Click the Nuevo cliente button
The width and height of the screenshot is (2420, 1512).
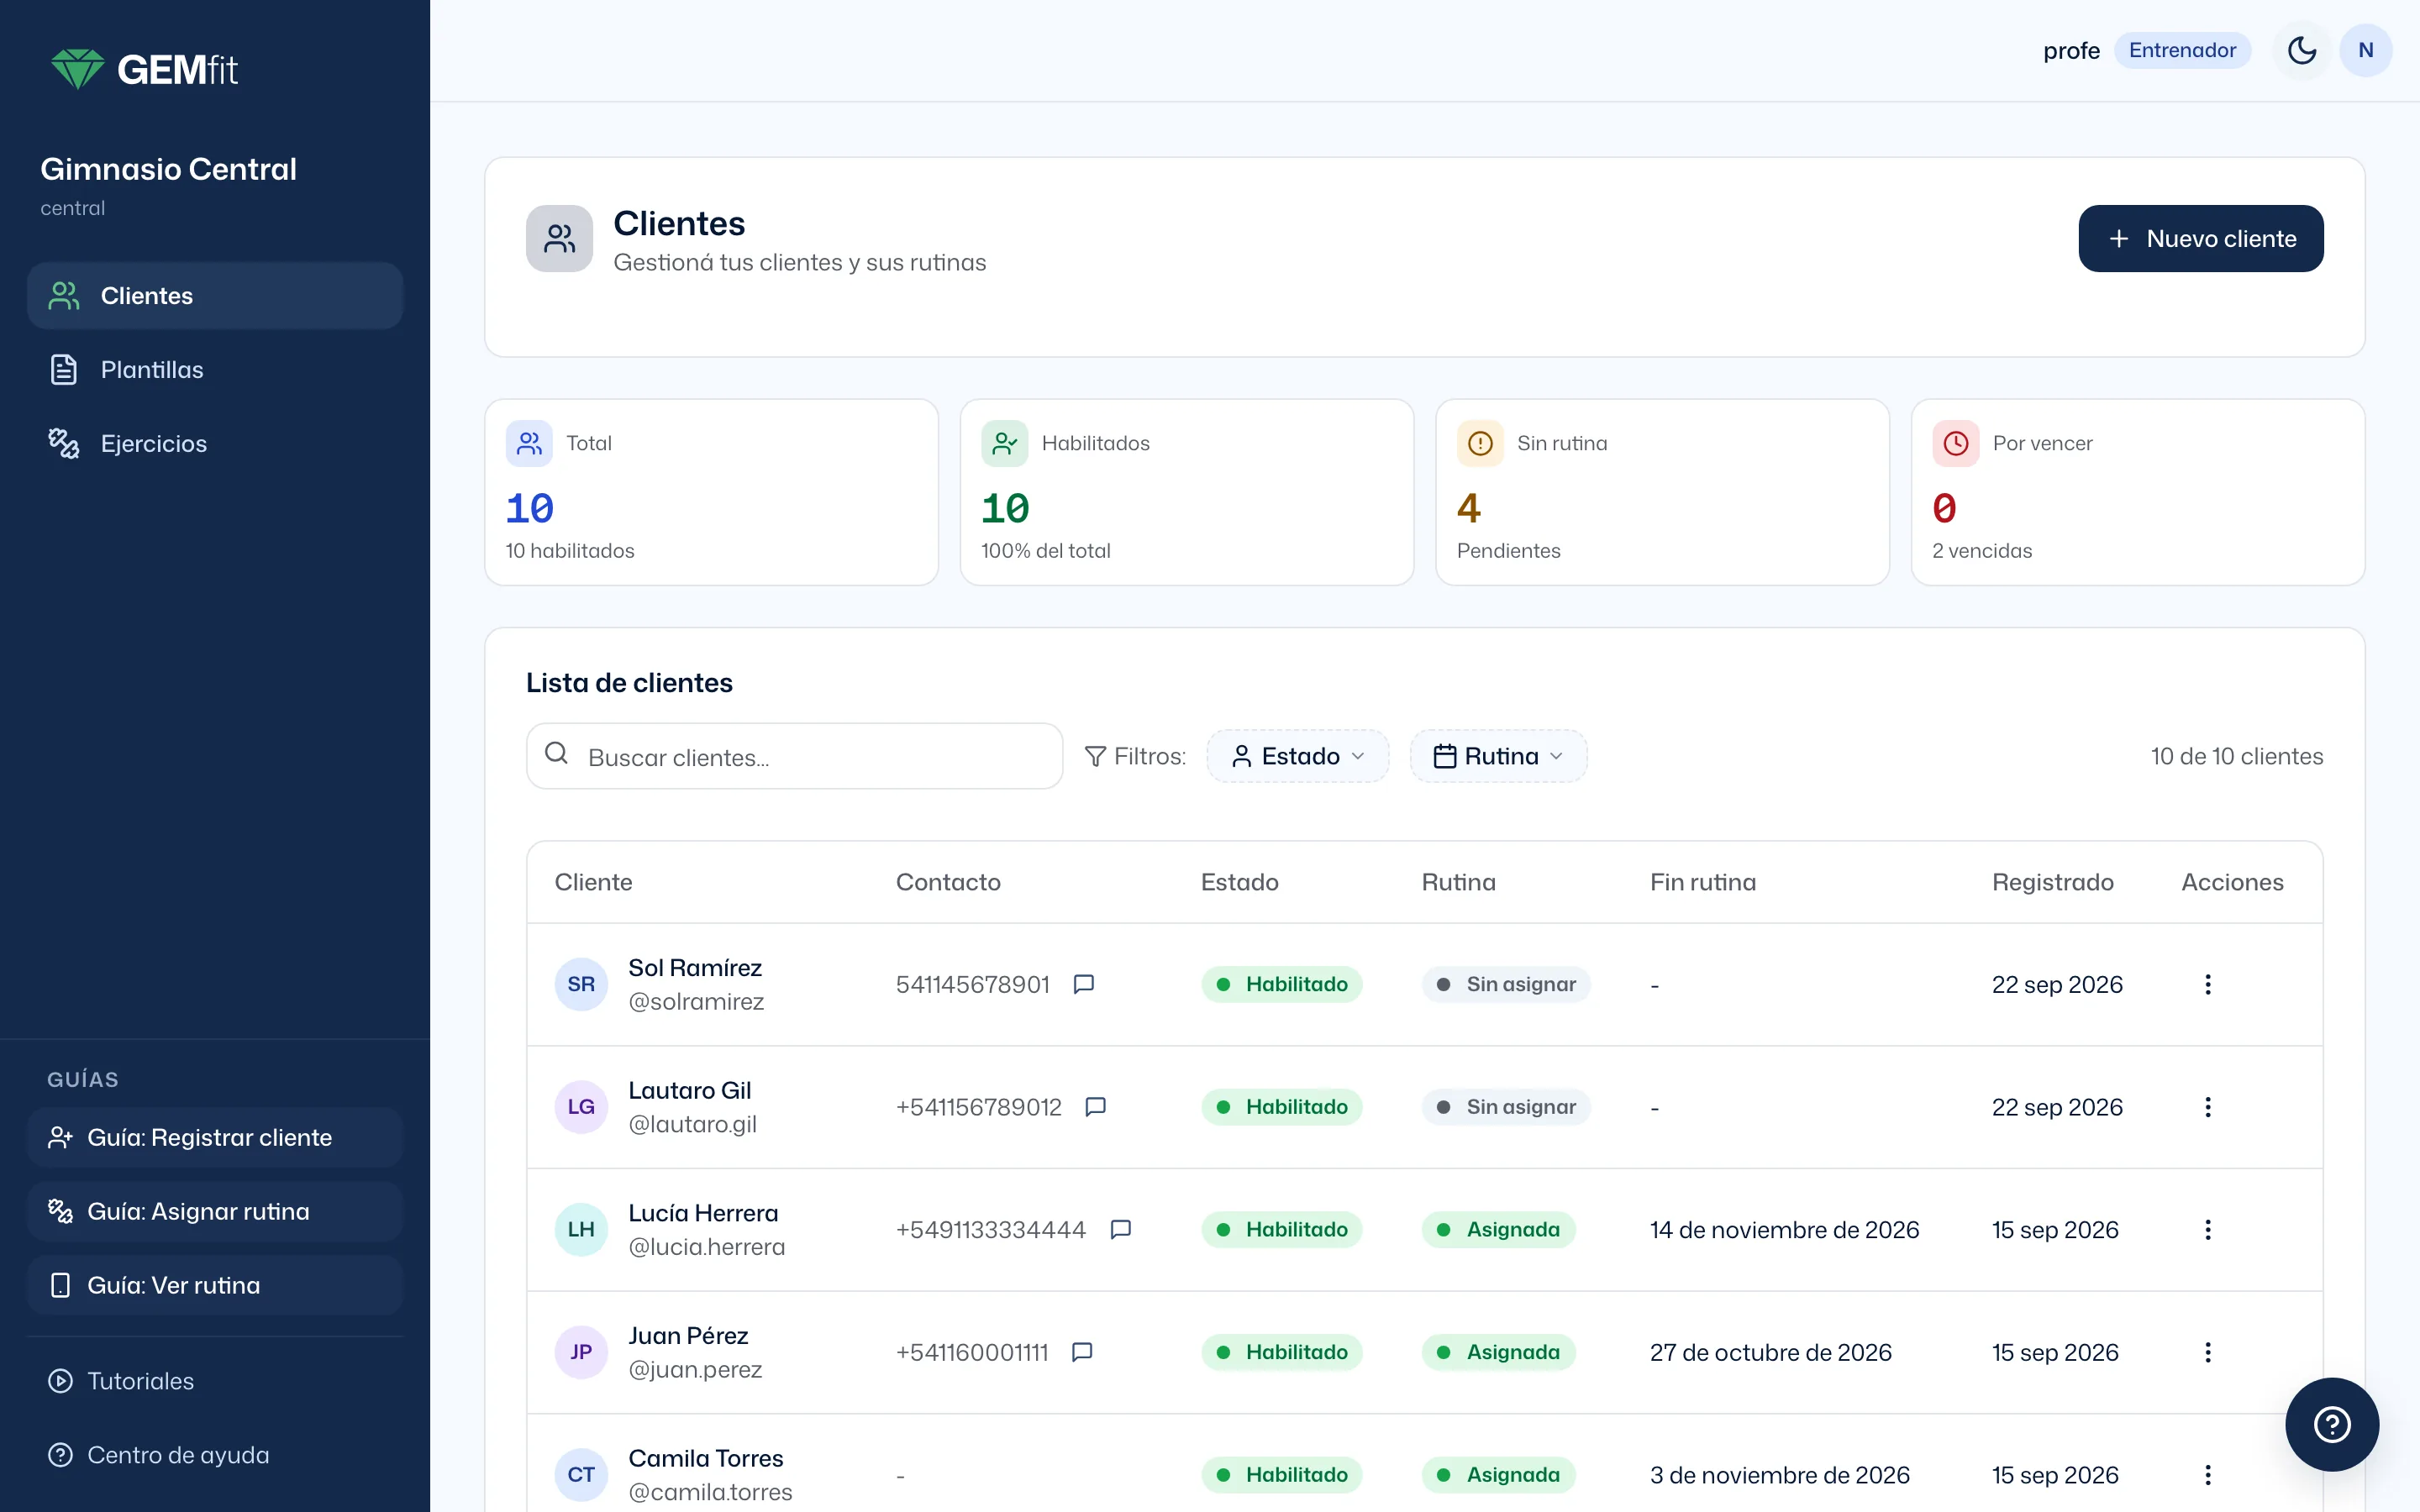[x=2200, y=238]
